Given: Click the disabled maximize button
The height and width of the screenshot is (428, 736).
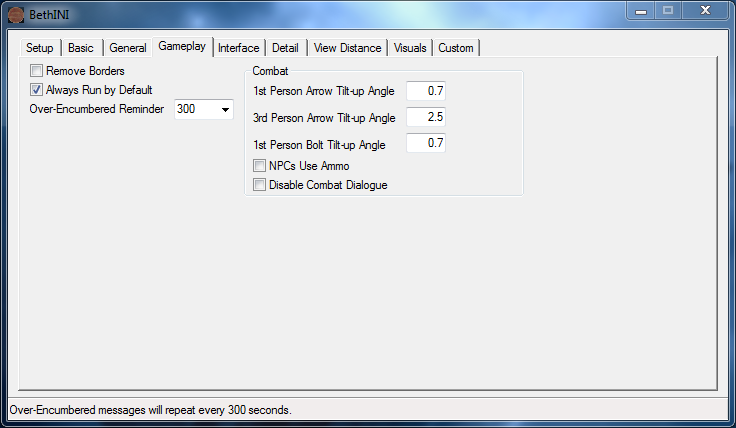Looking at the screenshot, I should [668, 11].
